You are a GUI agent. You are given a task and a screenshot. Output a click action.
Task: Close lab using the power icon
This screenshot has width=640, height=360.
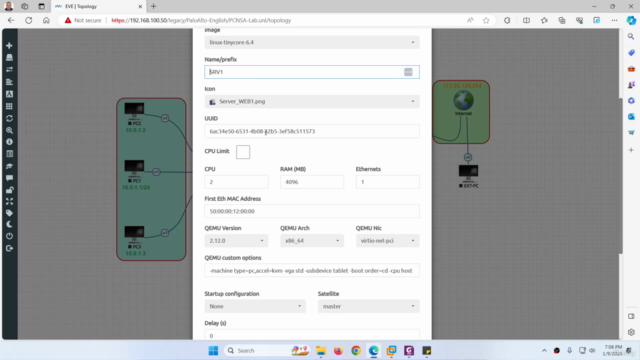(x=9, y=236)
